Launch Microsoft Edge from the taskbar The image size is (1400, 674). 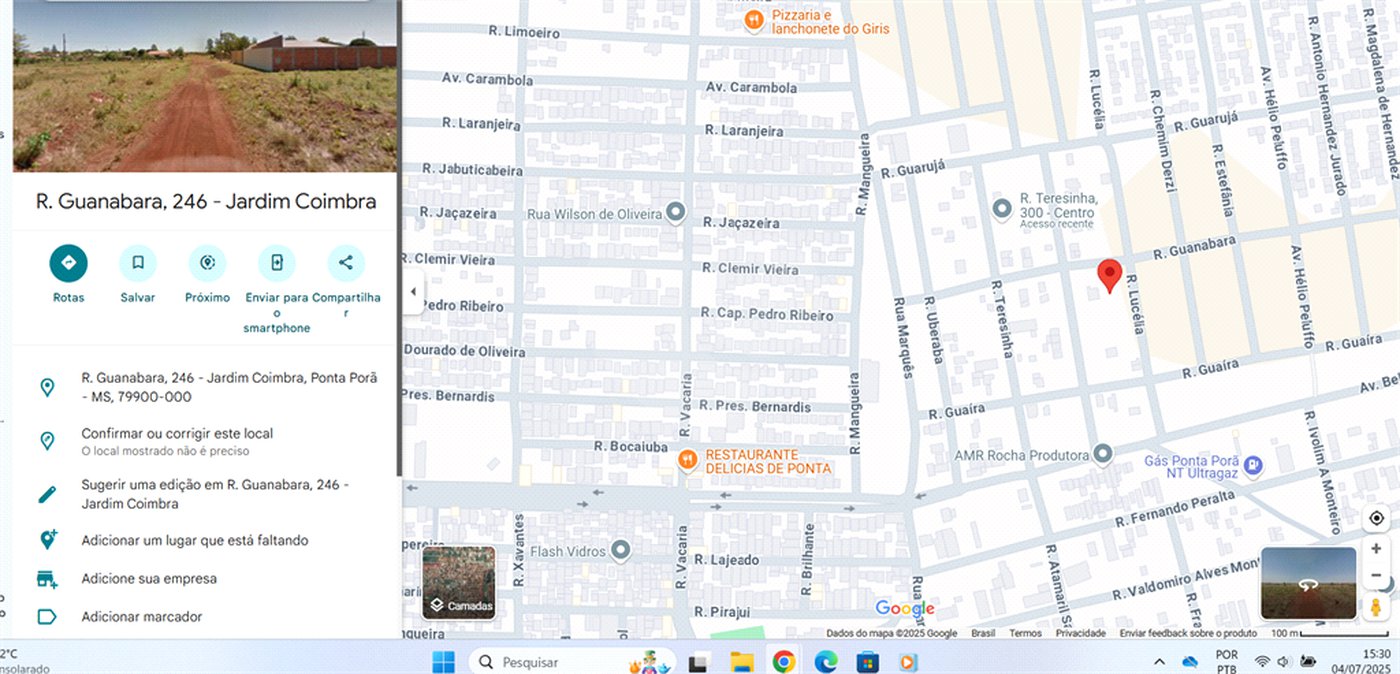[x=825, y=661]
